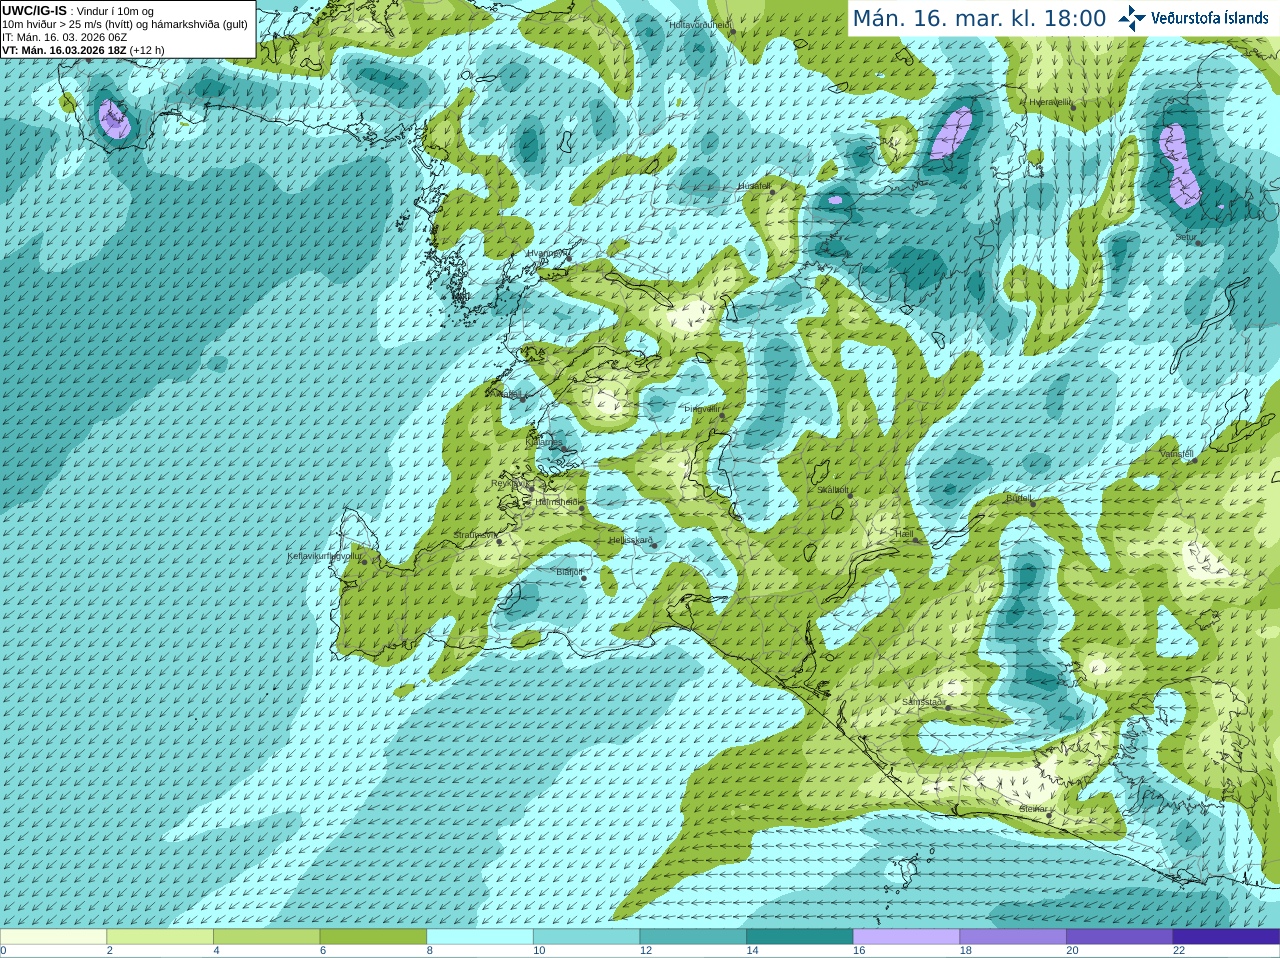Click the Hellisskarð station label
This screenshot has width=1280, height=958.
631,540
